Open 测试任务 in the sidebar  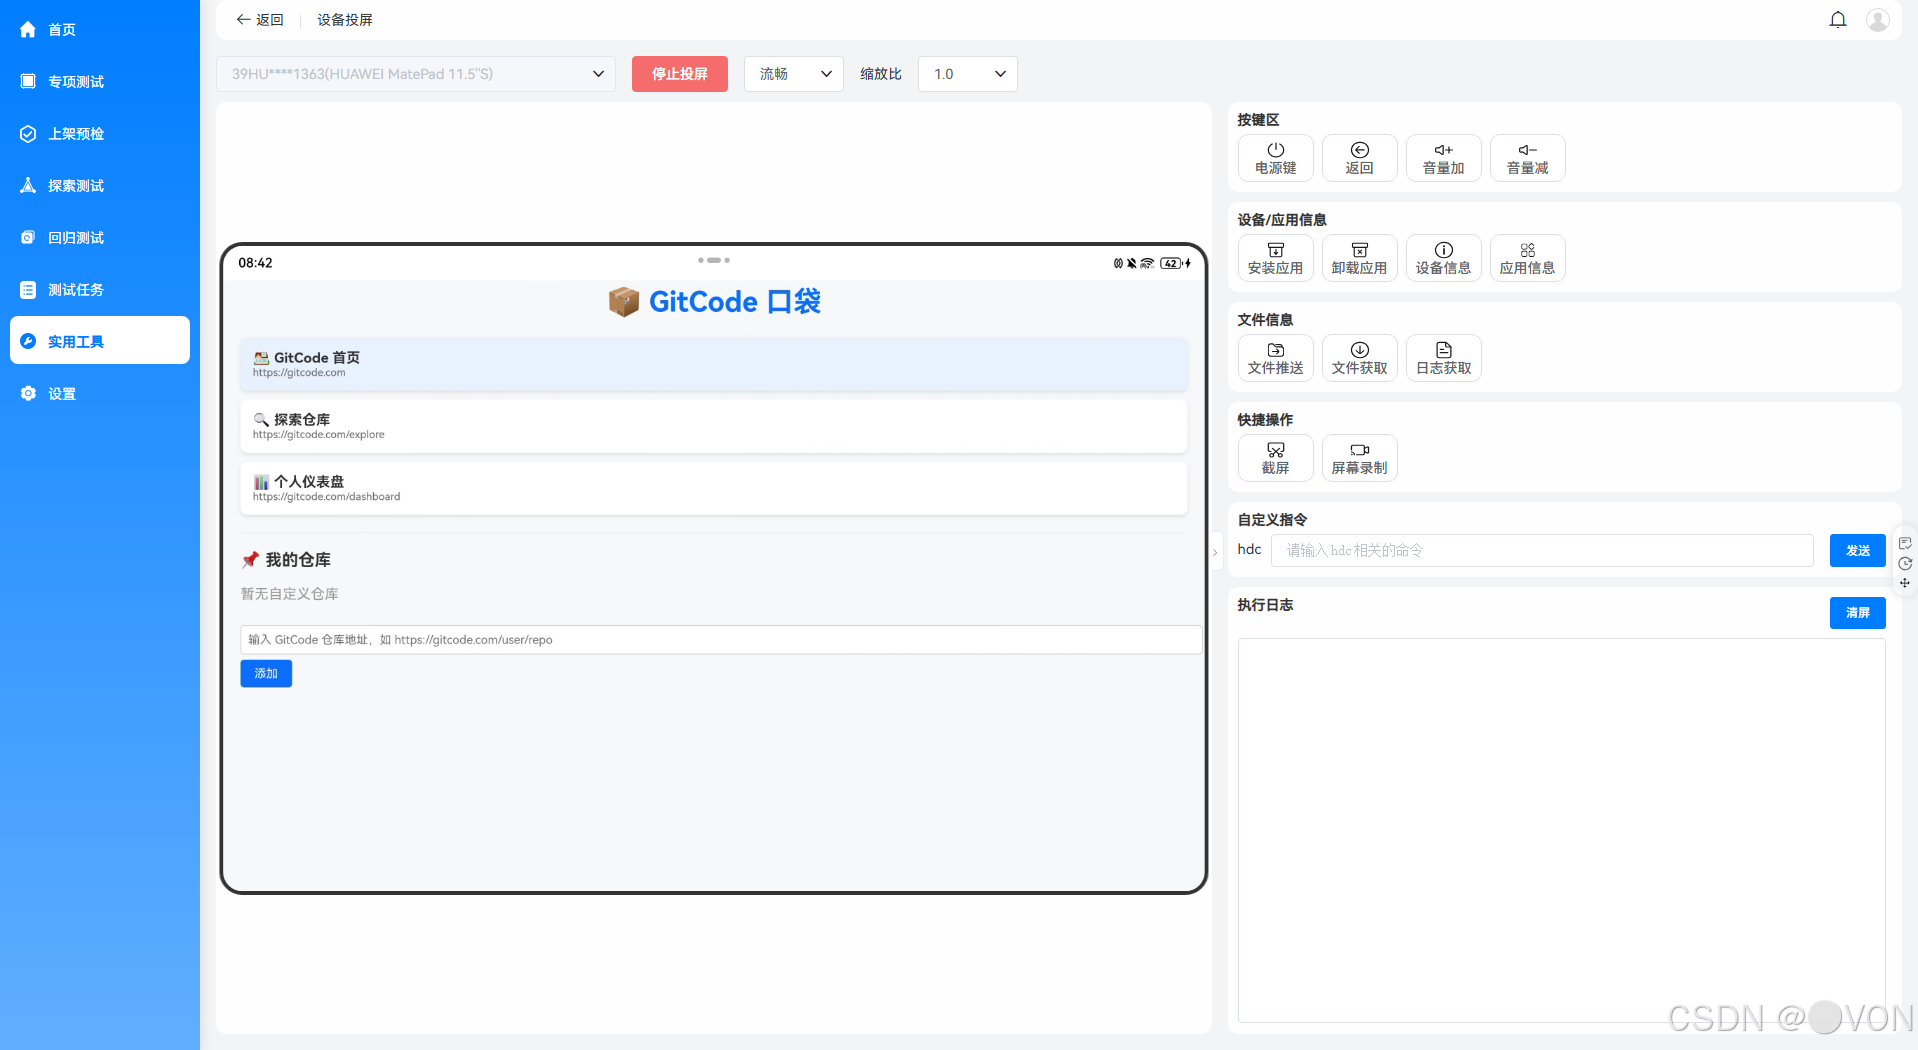pyautogui.click(x=100, y=290)
